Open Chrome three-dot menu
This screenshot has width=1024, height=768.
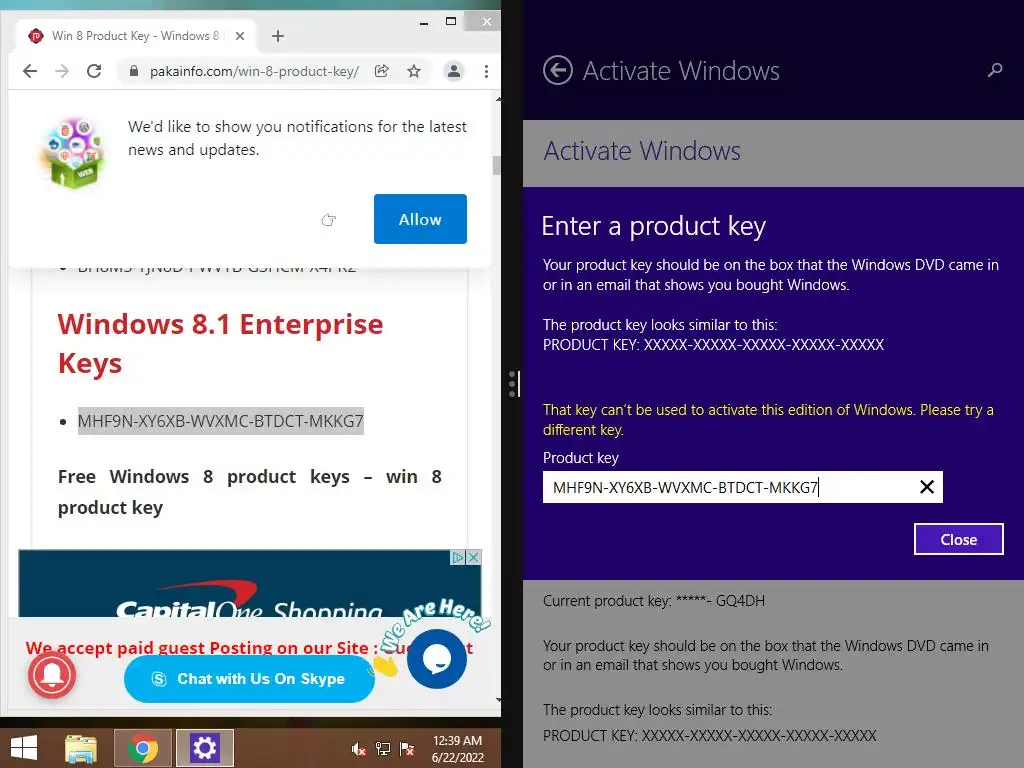point(487,71)
